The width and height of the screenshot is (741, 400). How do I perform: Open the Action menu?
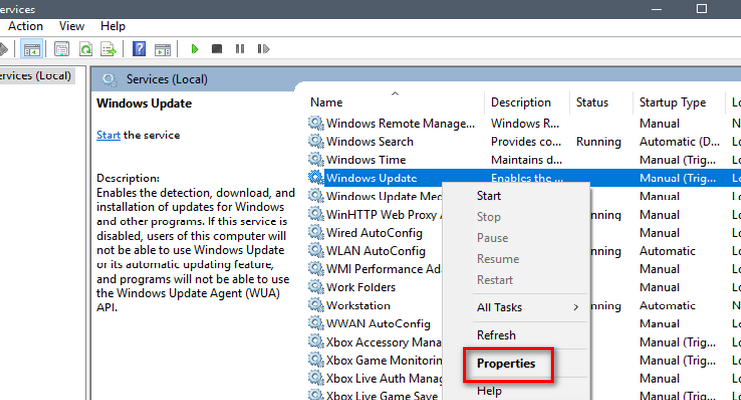tap(26, 26)
